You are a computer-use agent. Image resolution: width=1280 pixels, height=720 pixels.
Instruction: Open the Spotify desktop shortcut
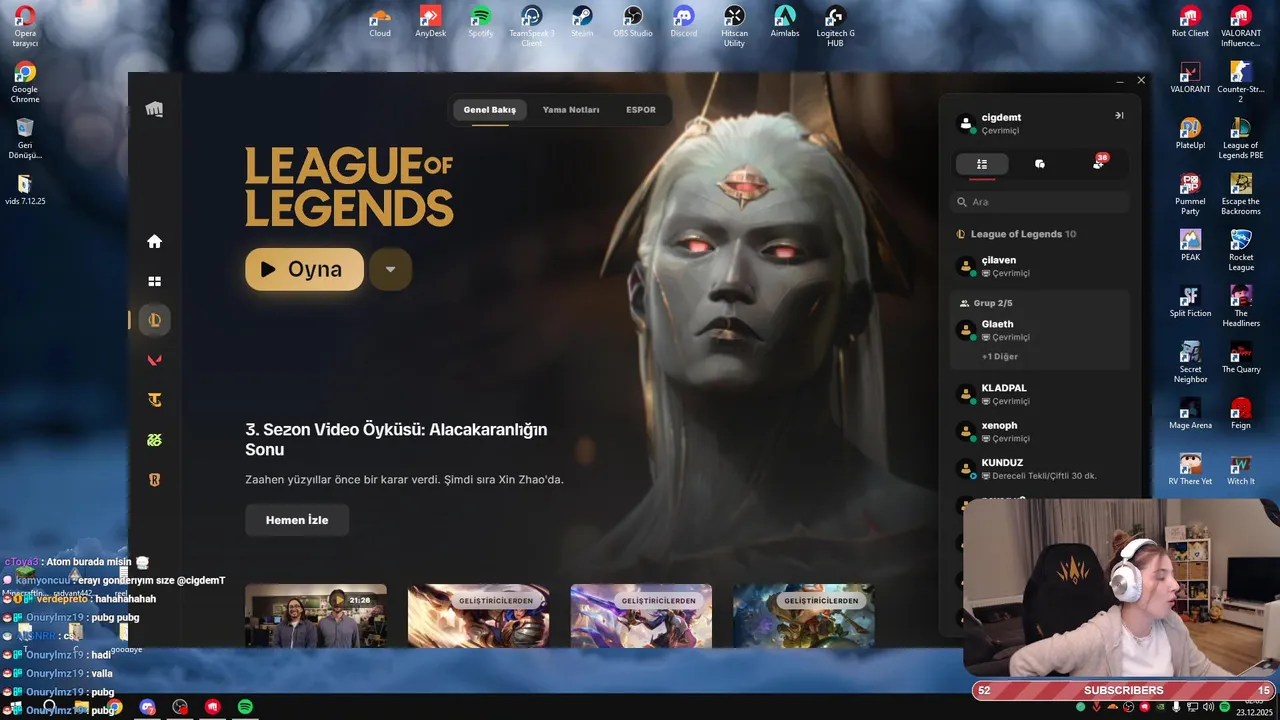coord(481,22)
